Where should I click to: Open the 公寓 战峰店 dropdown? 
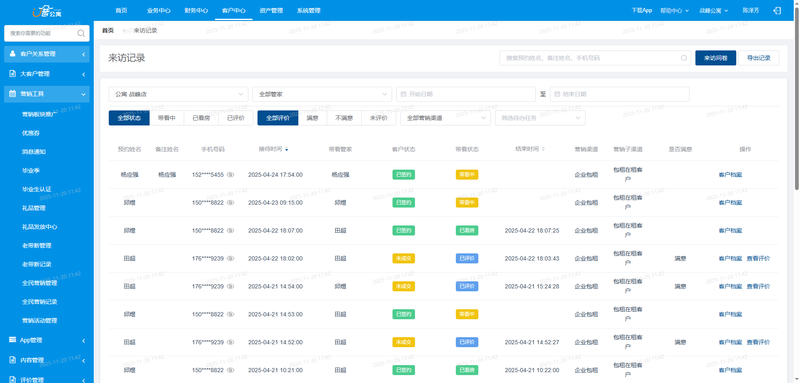click(x=178, y=94)
